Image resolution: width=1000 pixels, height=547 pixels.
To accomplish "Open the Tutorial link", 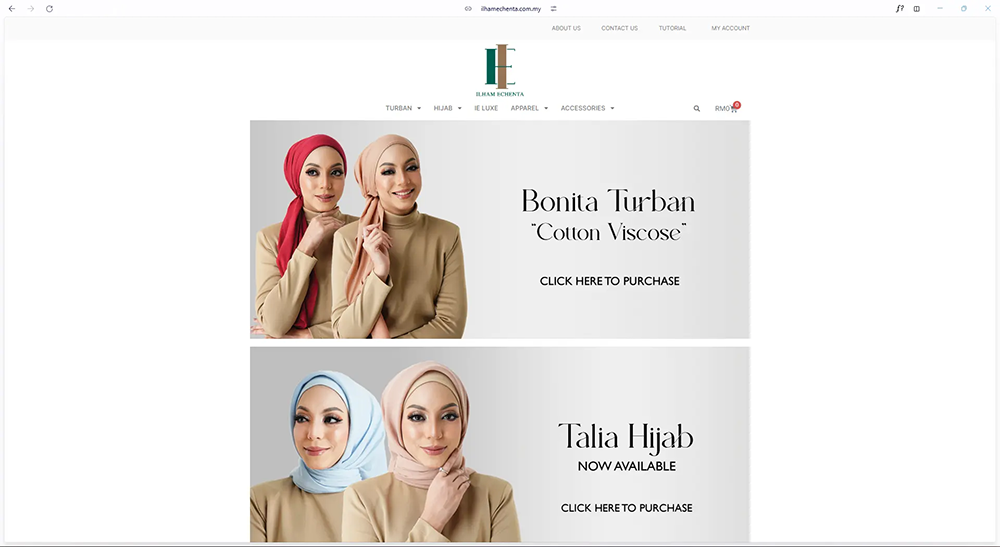I will click(x=672, y=28).
